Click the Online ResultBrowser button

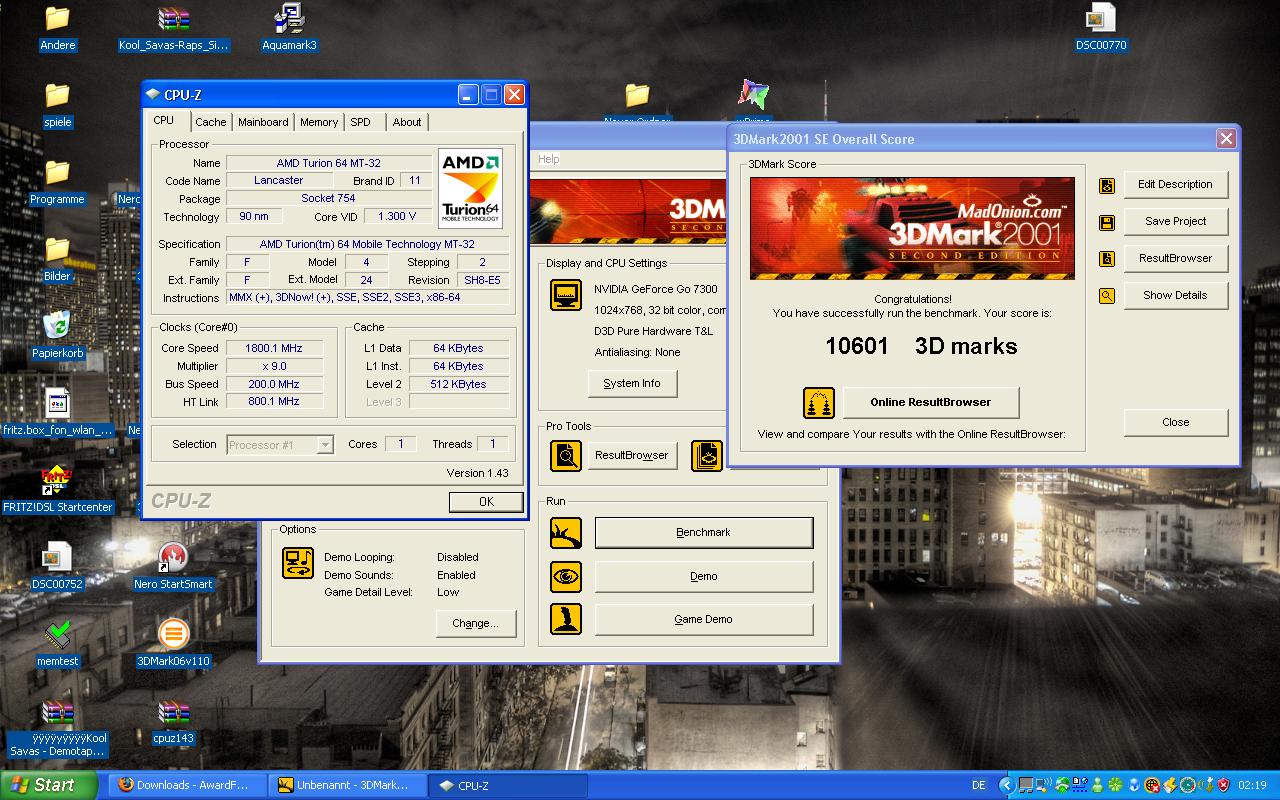(930, 403)
